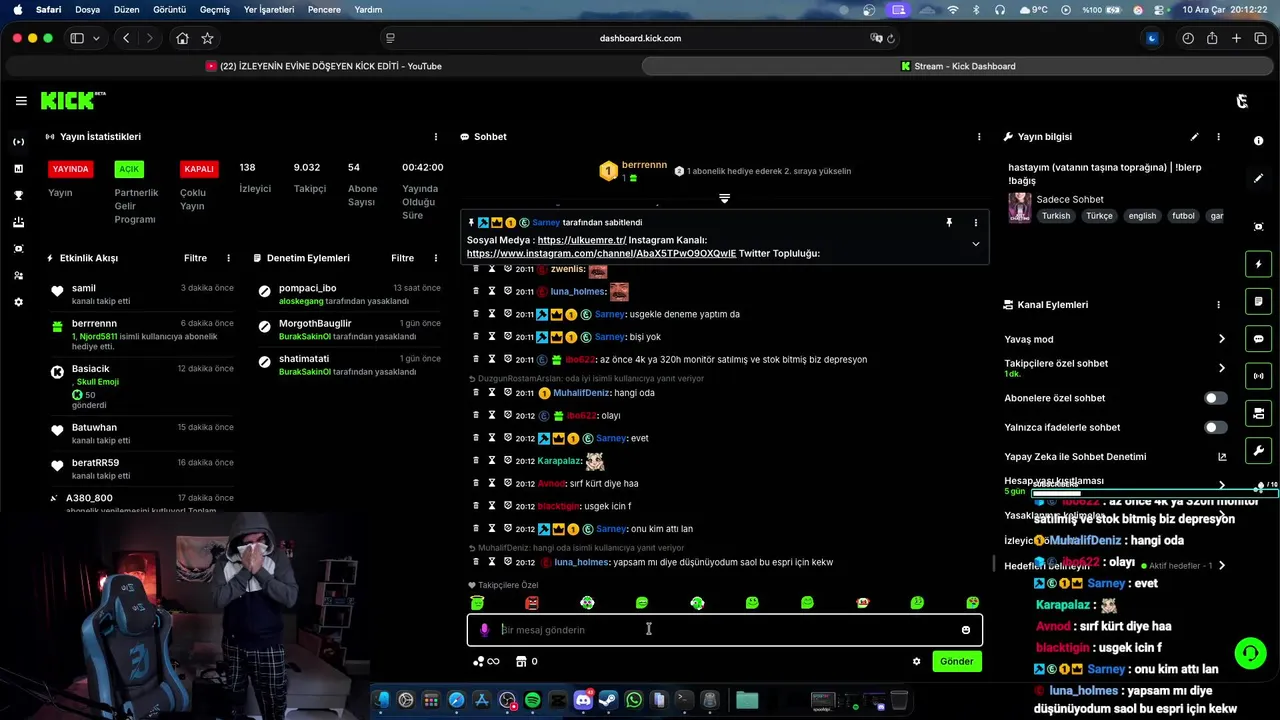
Task: Ban user Karapalaz with shield icon
Action: click(507, 461)
